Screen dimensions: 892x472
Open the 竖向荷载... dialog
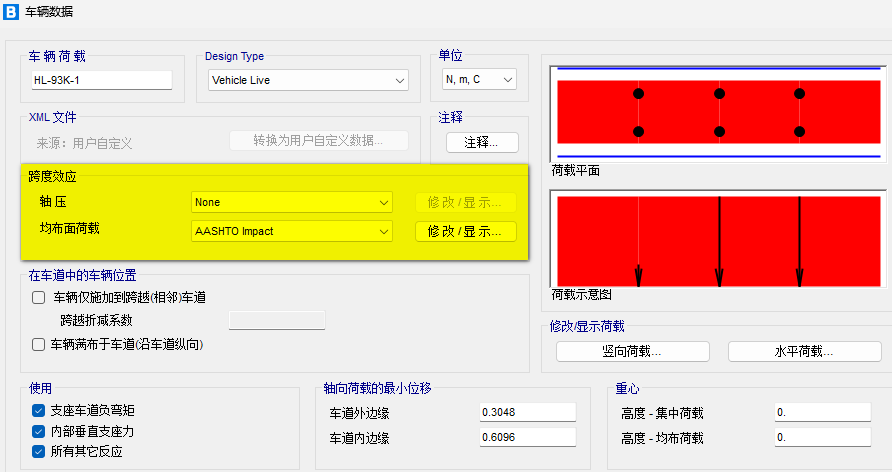tap(632, 352)
